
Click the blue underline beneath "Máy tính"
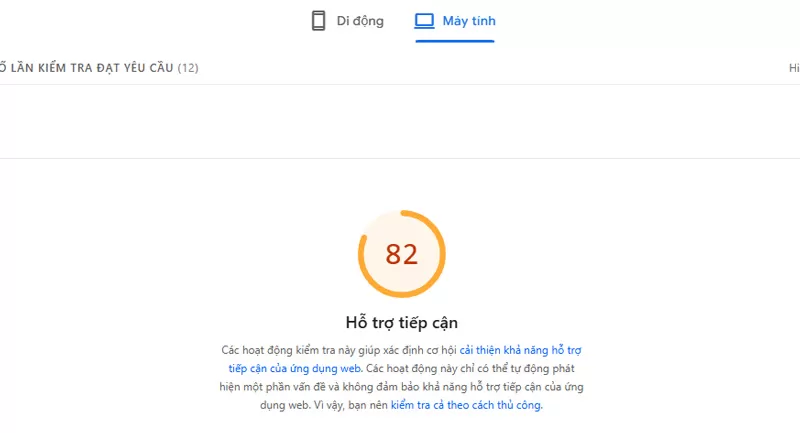(454, 41)
